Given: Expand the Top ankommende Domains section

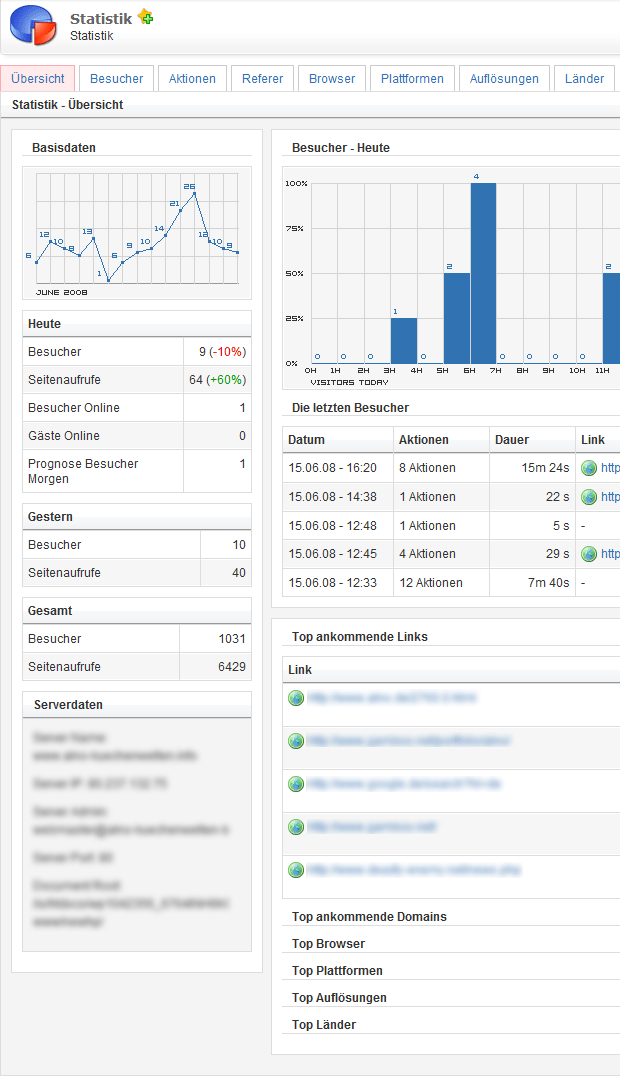Looking at the screenshot, I should (x=369, y=917).
